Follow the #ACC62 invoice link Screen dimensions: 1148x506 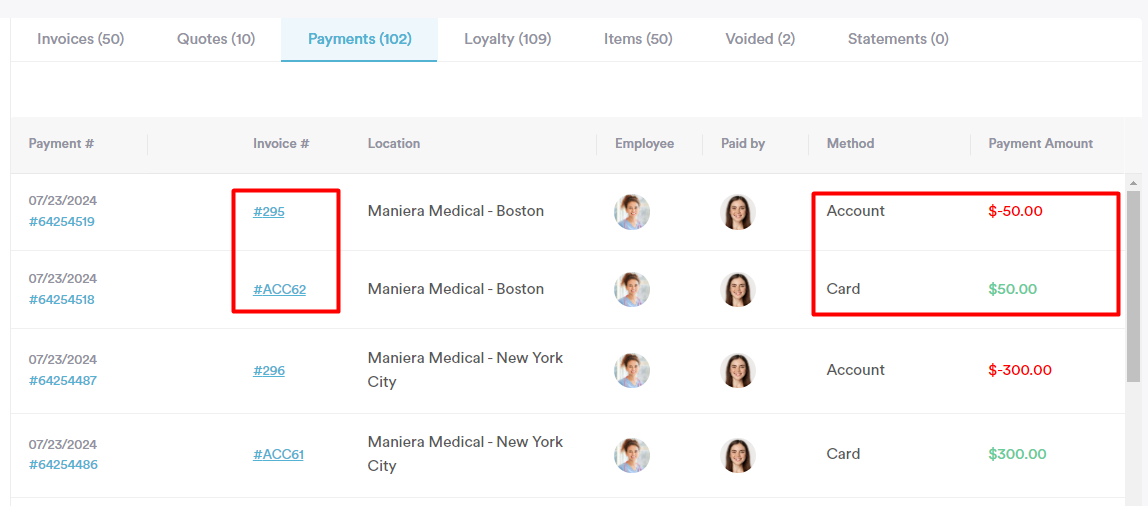coord(280,289)
